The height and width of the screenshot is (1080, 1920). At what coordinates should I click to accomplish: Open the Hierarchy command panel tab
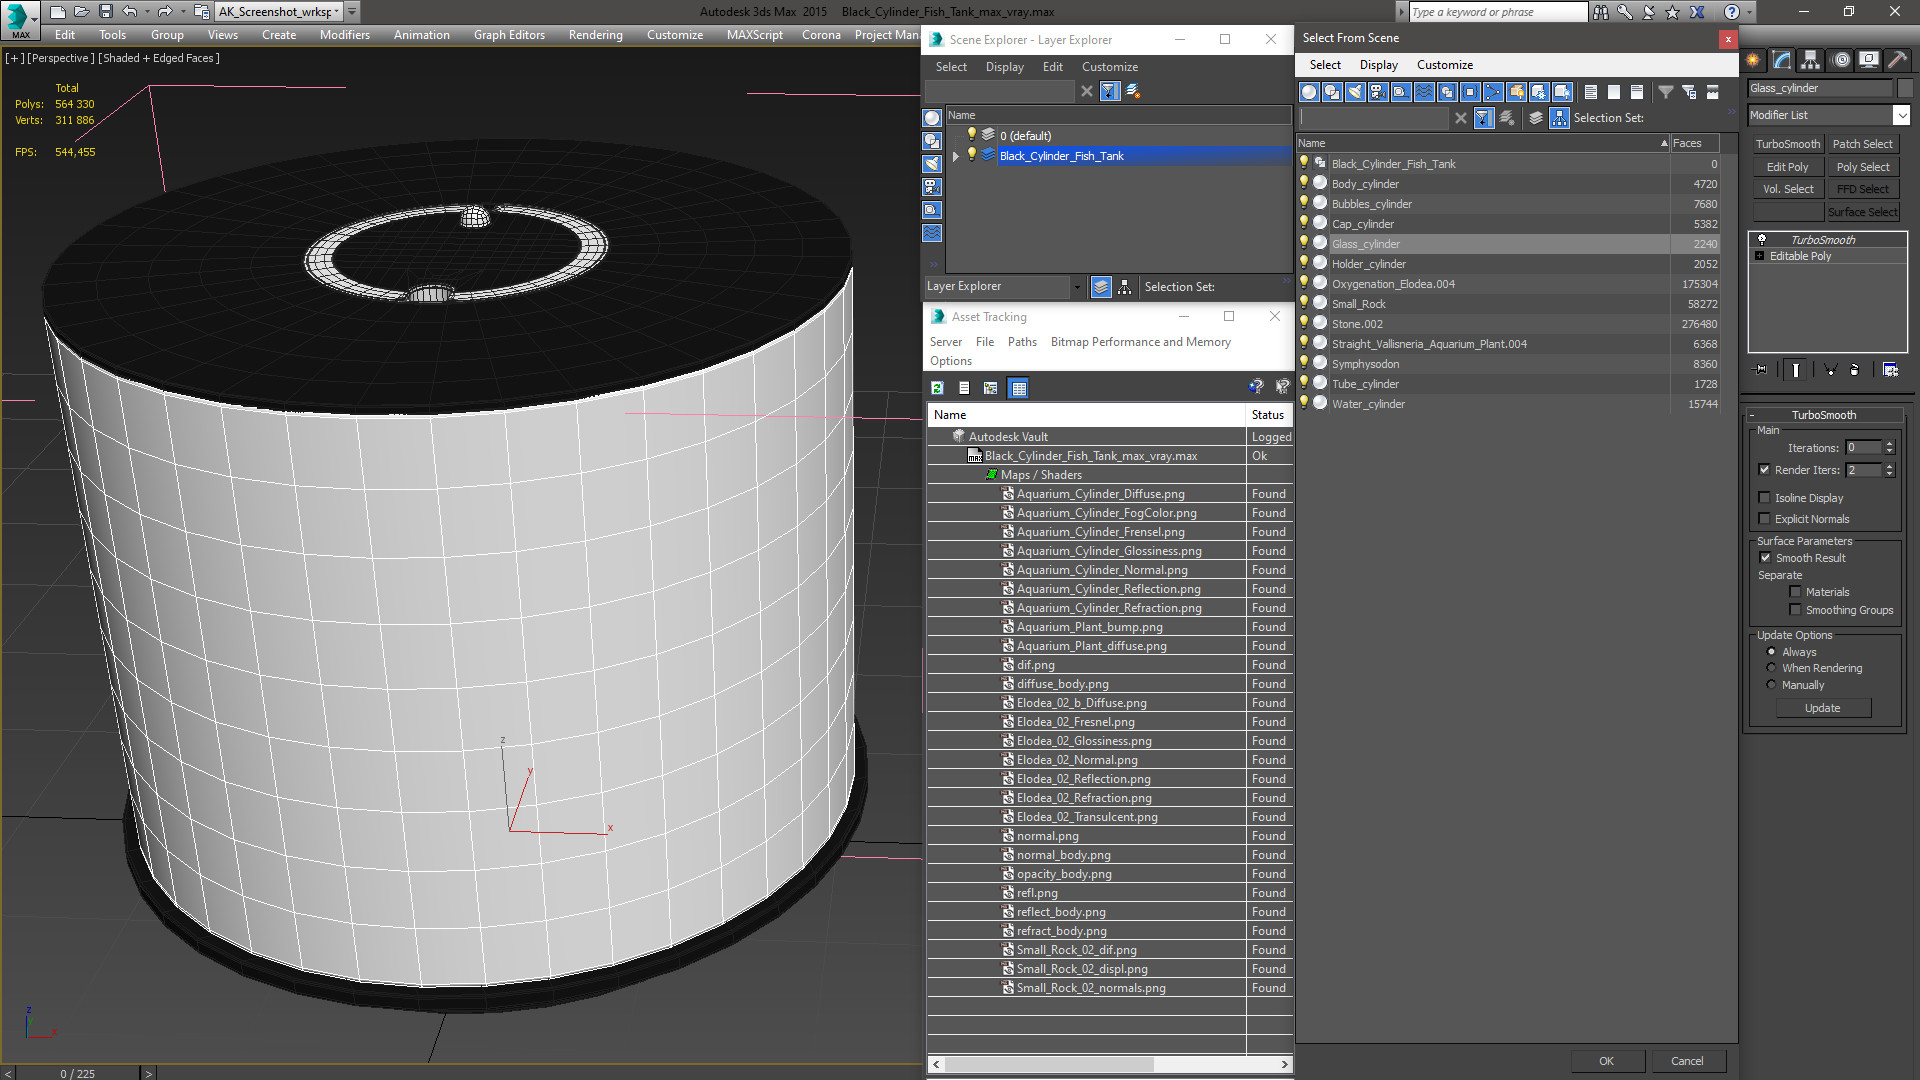1811,60
